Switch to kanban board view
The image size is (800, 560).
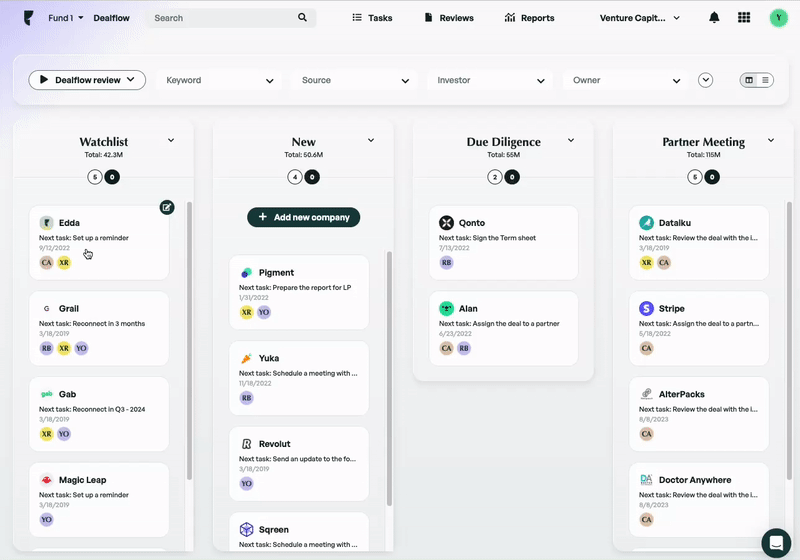click(x=749, y=80)
